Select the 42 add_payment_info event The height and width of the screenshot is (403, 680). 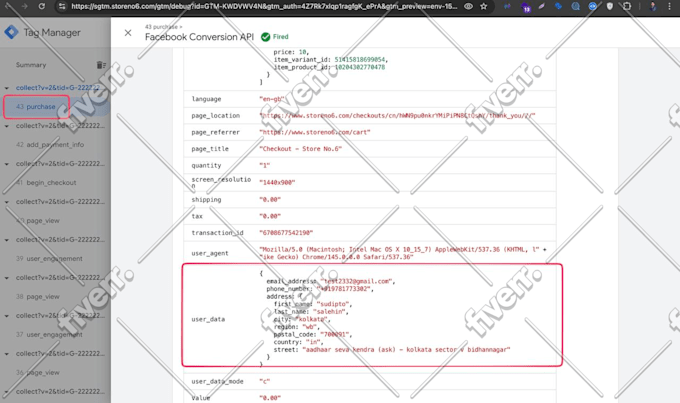pos(50,144)
